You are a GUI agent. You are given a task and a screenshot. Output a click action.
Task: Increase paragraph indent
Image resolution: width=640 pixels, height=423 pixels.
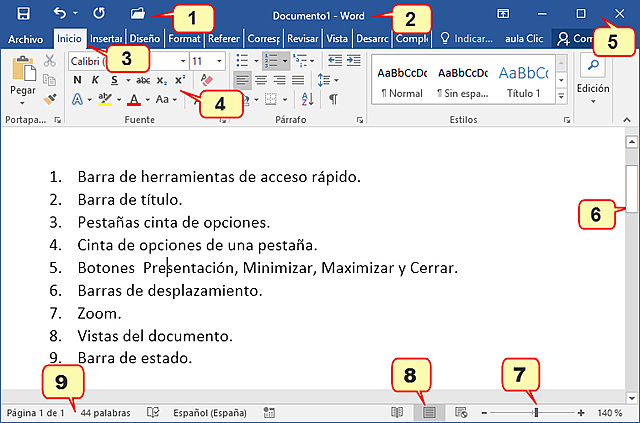pyautogui.click(x=353, y=61)
